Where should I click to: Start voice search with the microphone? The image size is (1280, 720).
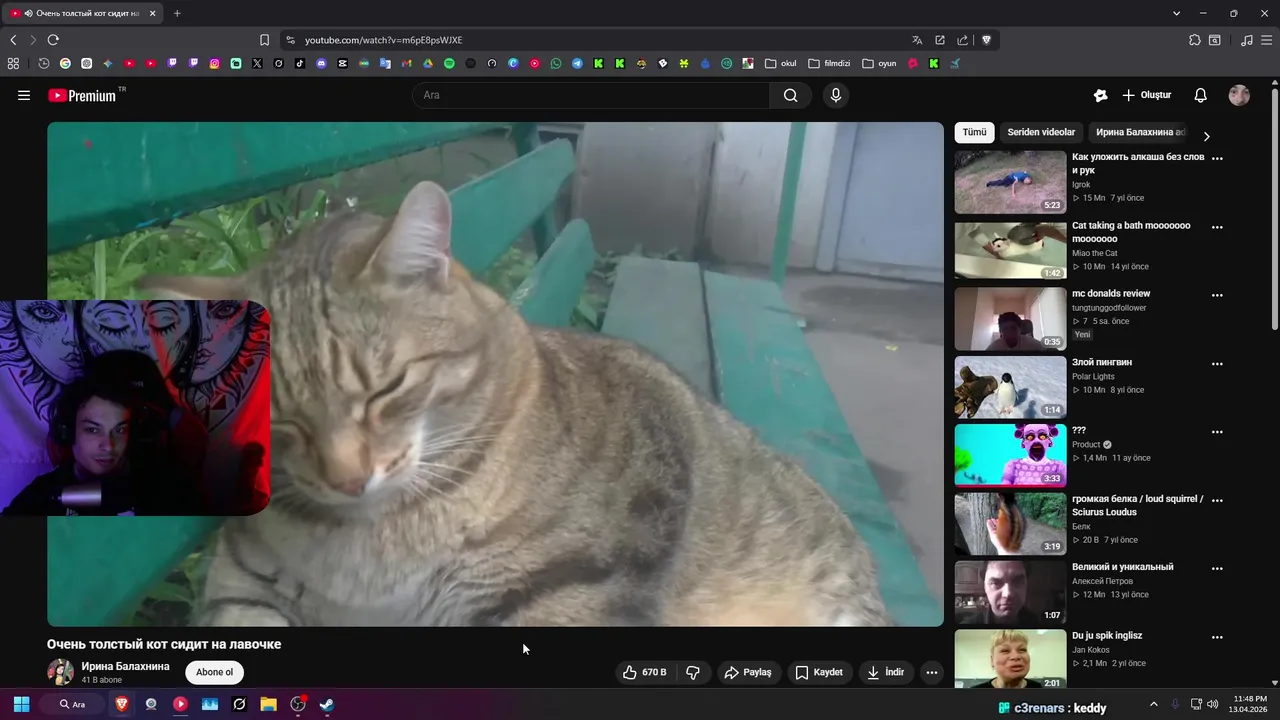(836, 95)
